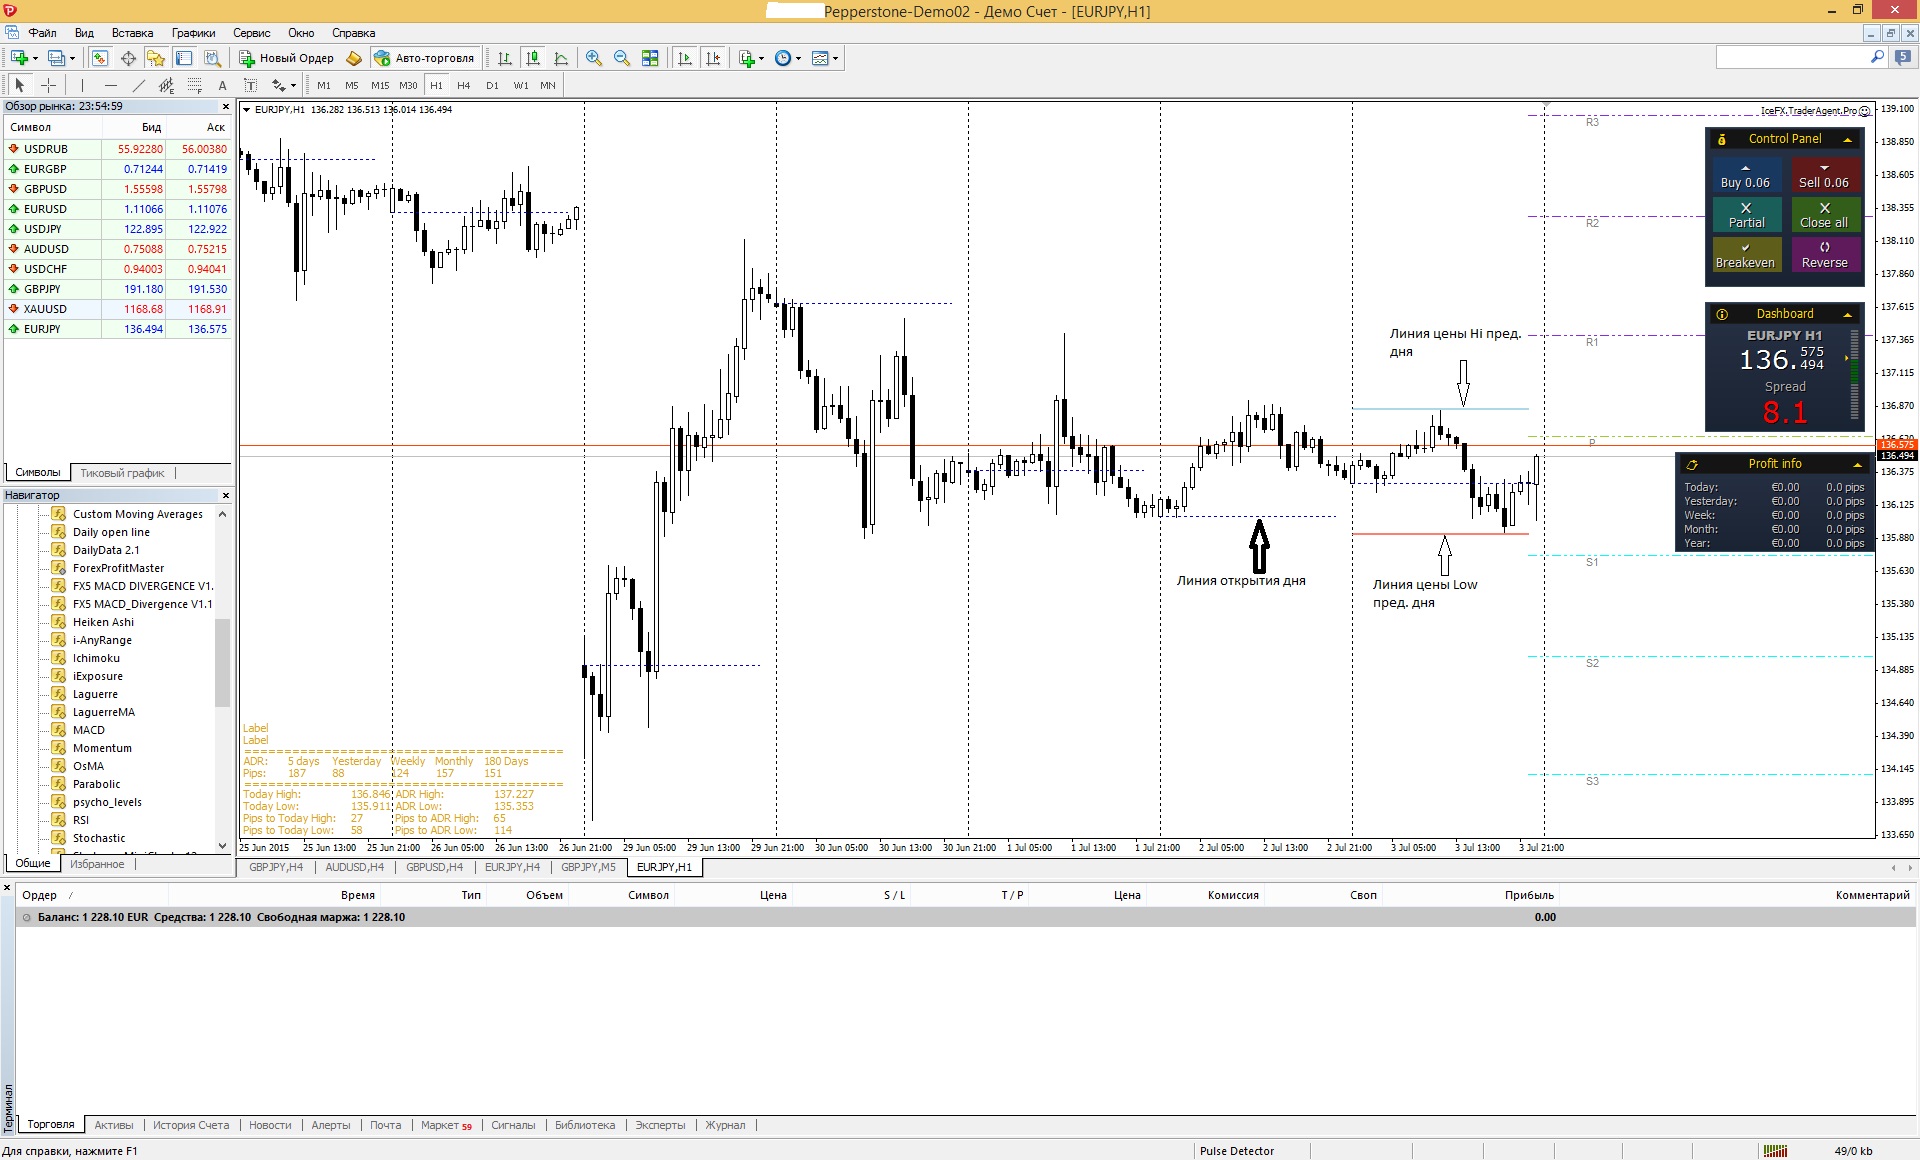Toggle the Data Window crosshair-circle icon
This screenshot has width=1920, height=1160.
pyautogui.click(x=128, y=58)
